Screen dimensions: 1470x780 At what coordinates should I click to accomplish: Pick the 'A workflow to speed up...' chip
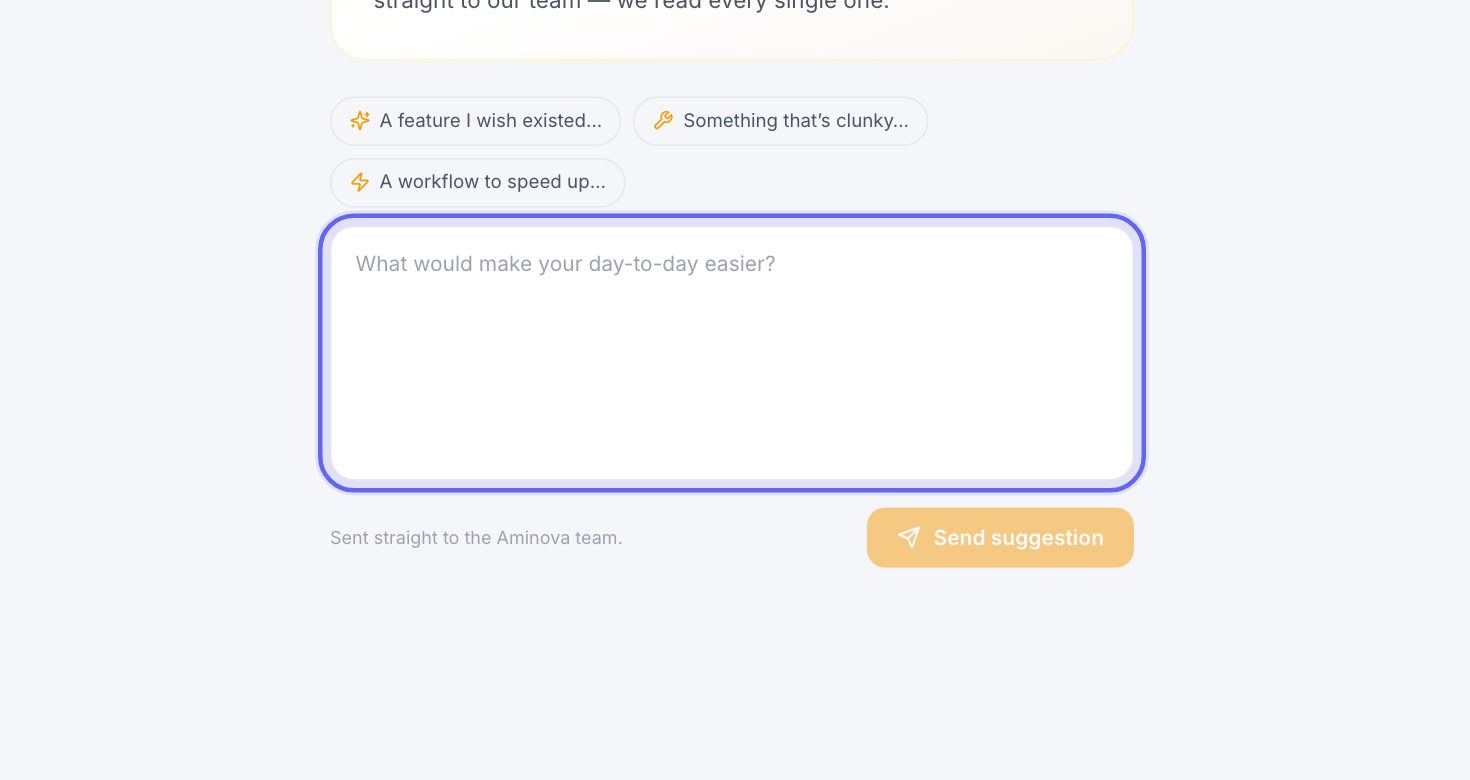coord(478,182)
